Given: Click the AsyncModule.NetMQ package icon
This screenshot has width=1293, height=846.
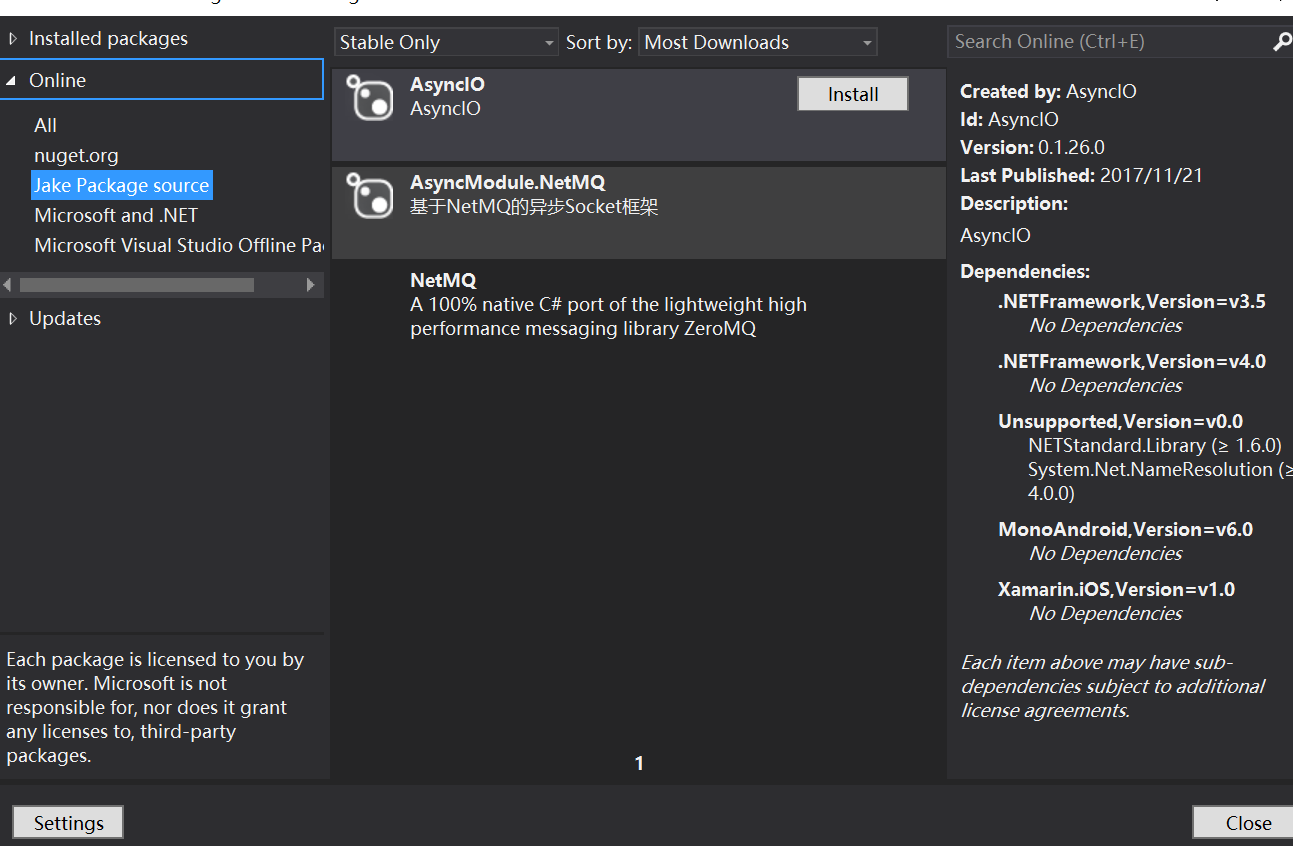Looking at the screenshot, I should 370,196.
